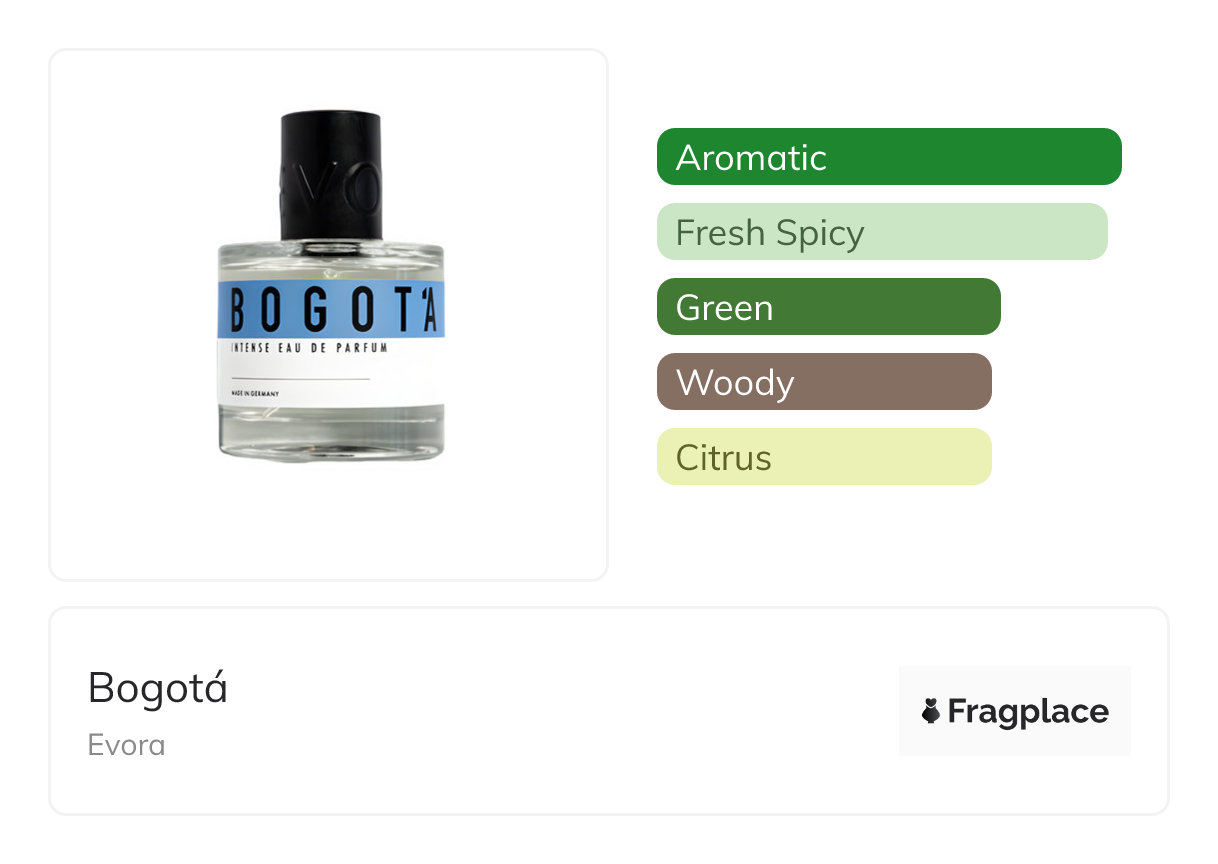
Task: Click the Intense Eau de Parfum text
Action: (309, 349)
